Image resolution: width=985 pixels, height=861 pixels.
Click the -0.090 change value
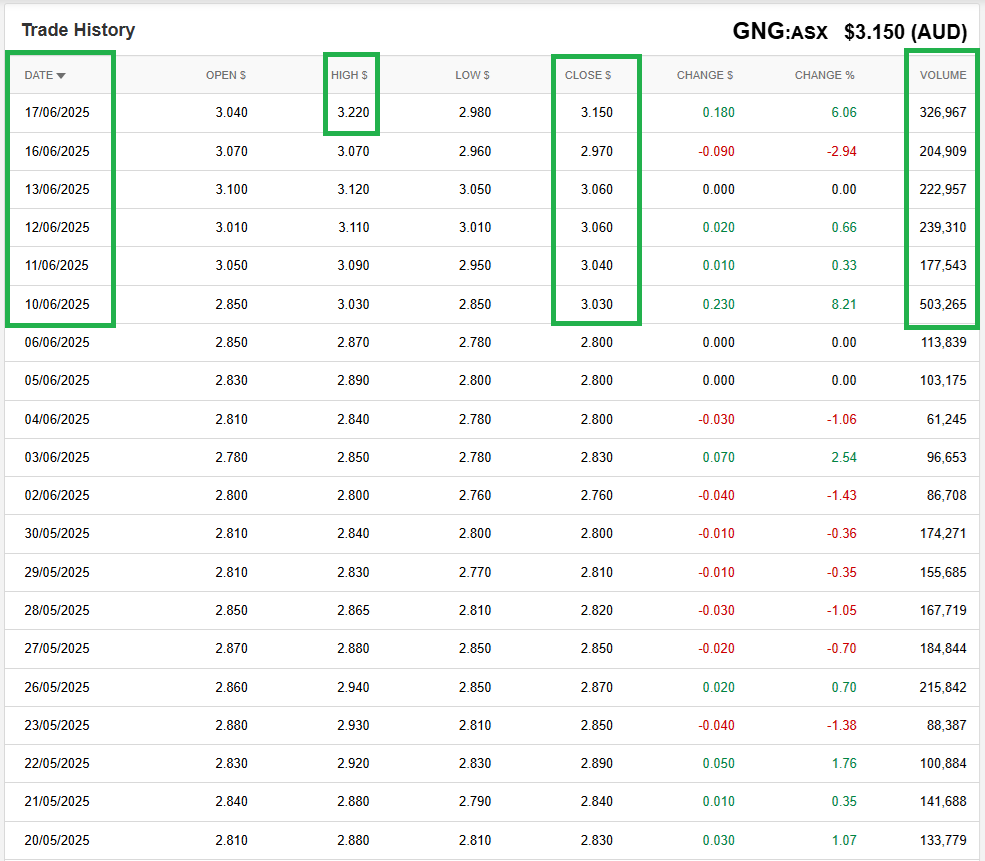pos(715,151)
